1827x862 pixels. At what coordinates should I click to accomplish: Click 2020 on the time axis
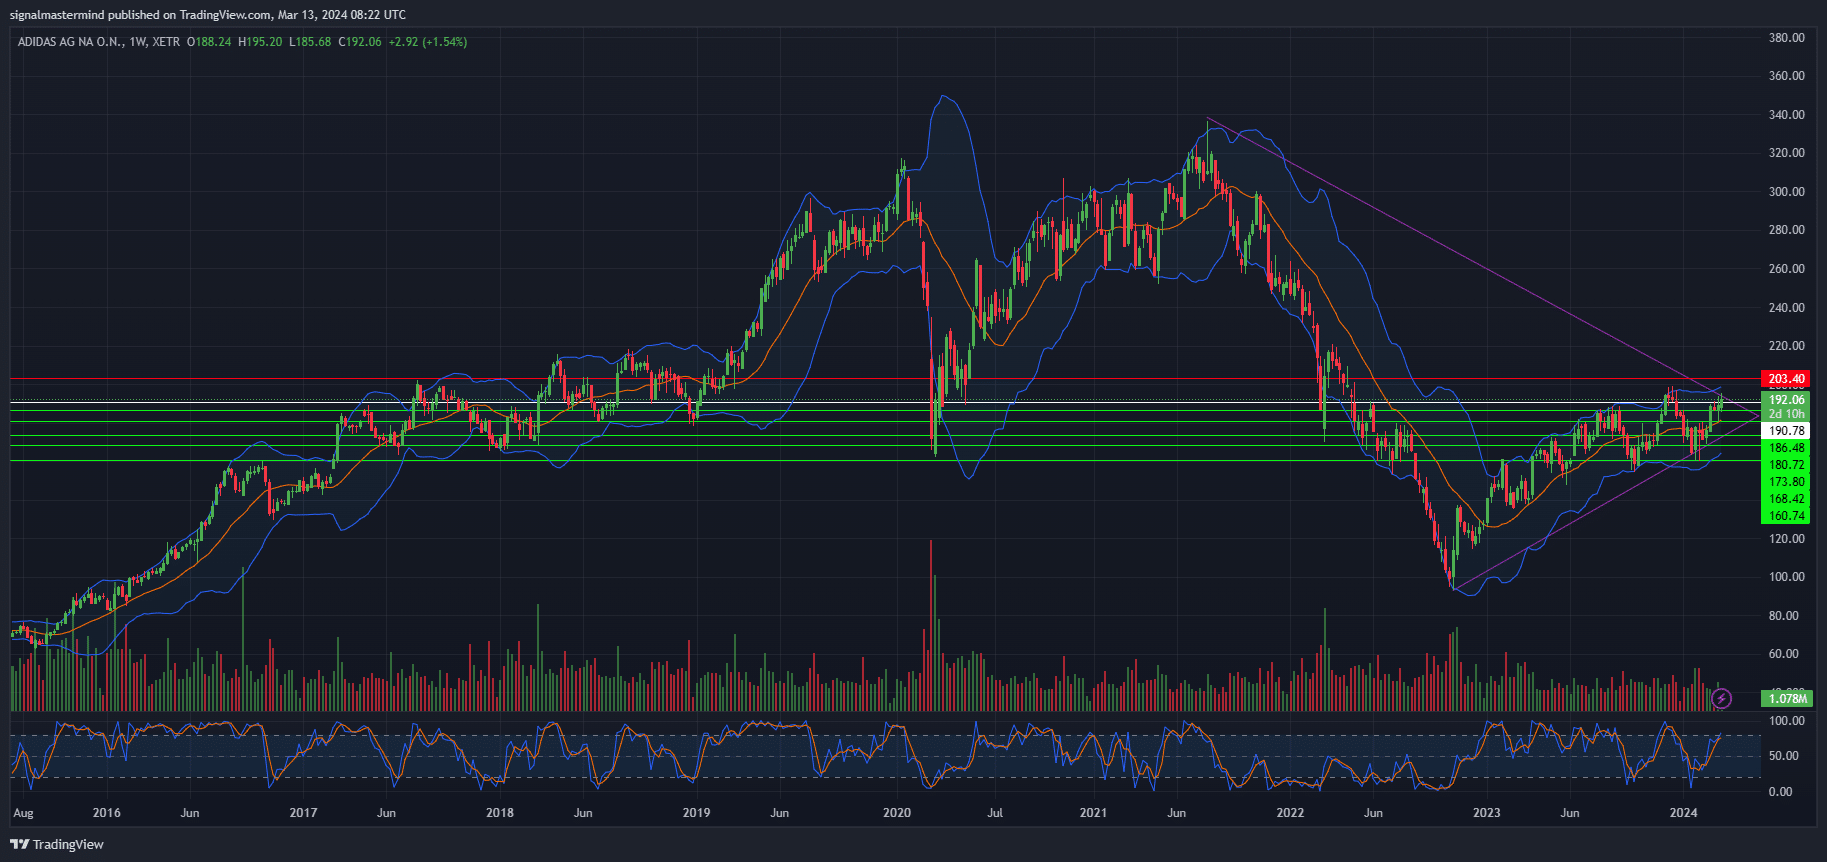897,813
